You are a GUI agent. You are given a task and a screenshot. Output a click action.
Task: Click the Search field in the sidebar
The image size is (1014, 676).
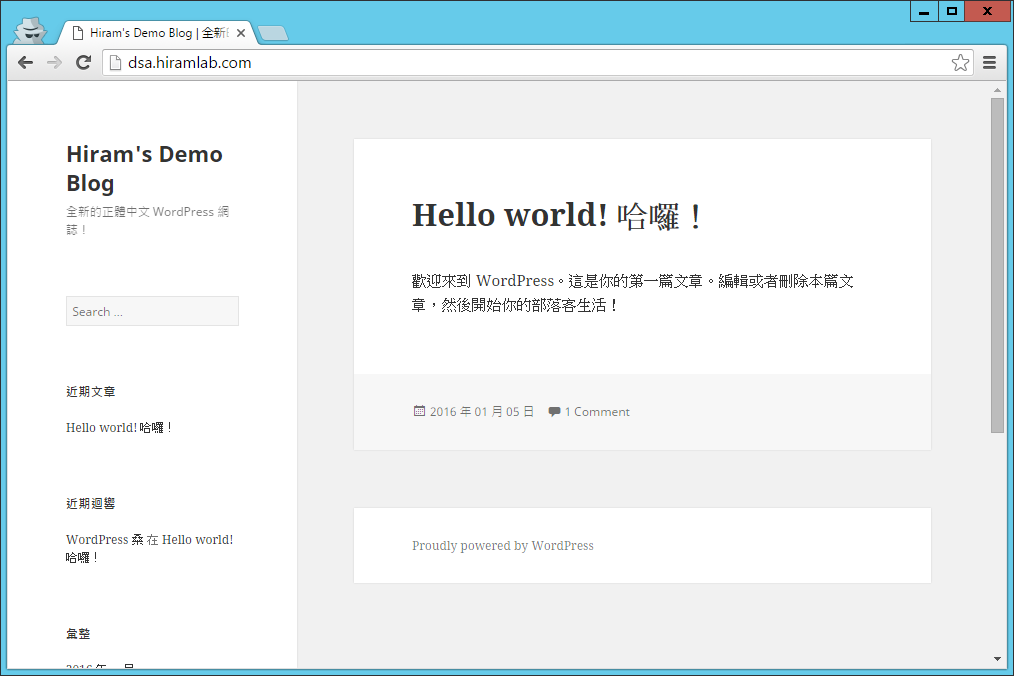152,311
